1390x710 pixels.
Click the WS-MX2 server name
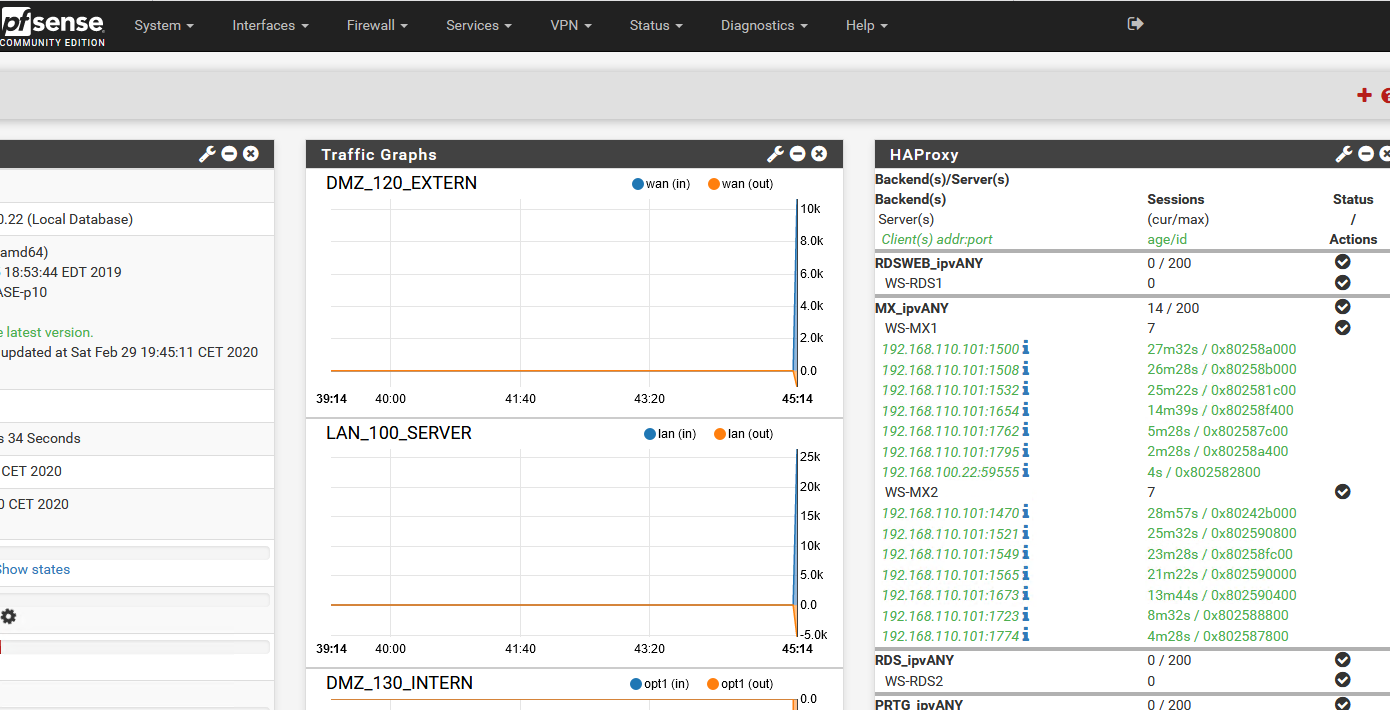click(911, 492)
